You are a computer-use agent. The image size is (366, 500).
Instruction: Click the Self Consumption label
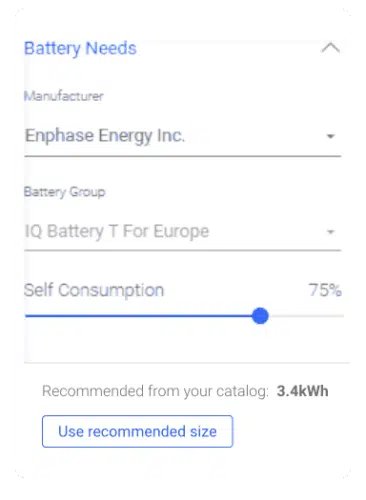point(94,290)
